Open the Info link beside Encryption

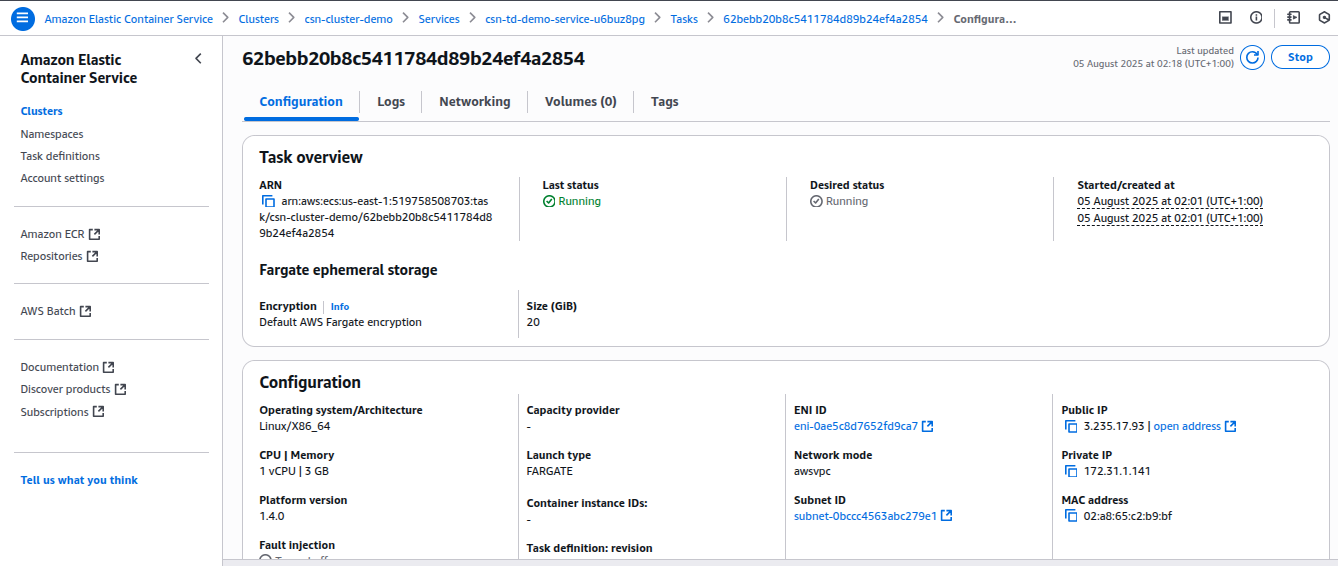(x=340, y=306)
